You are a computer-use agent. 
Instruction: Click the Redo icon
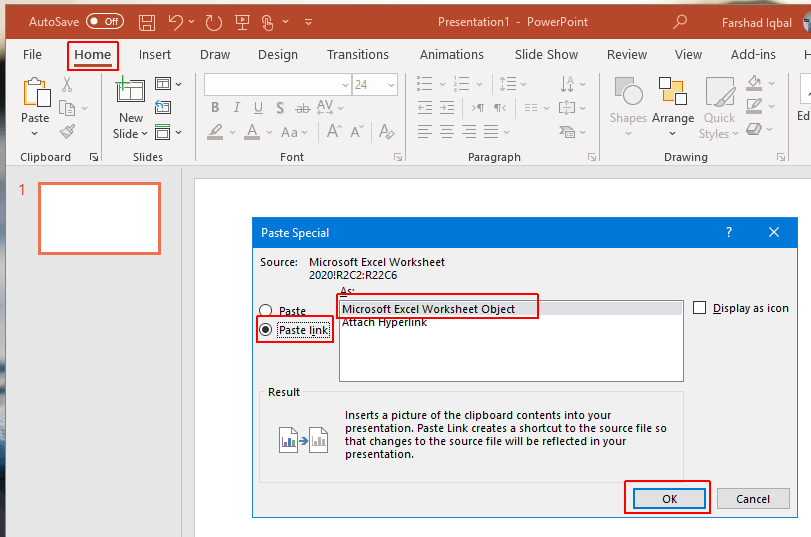[213, 22]
